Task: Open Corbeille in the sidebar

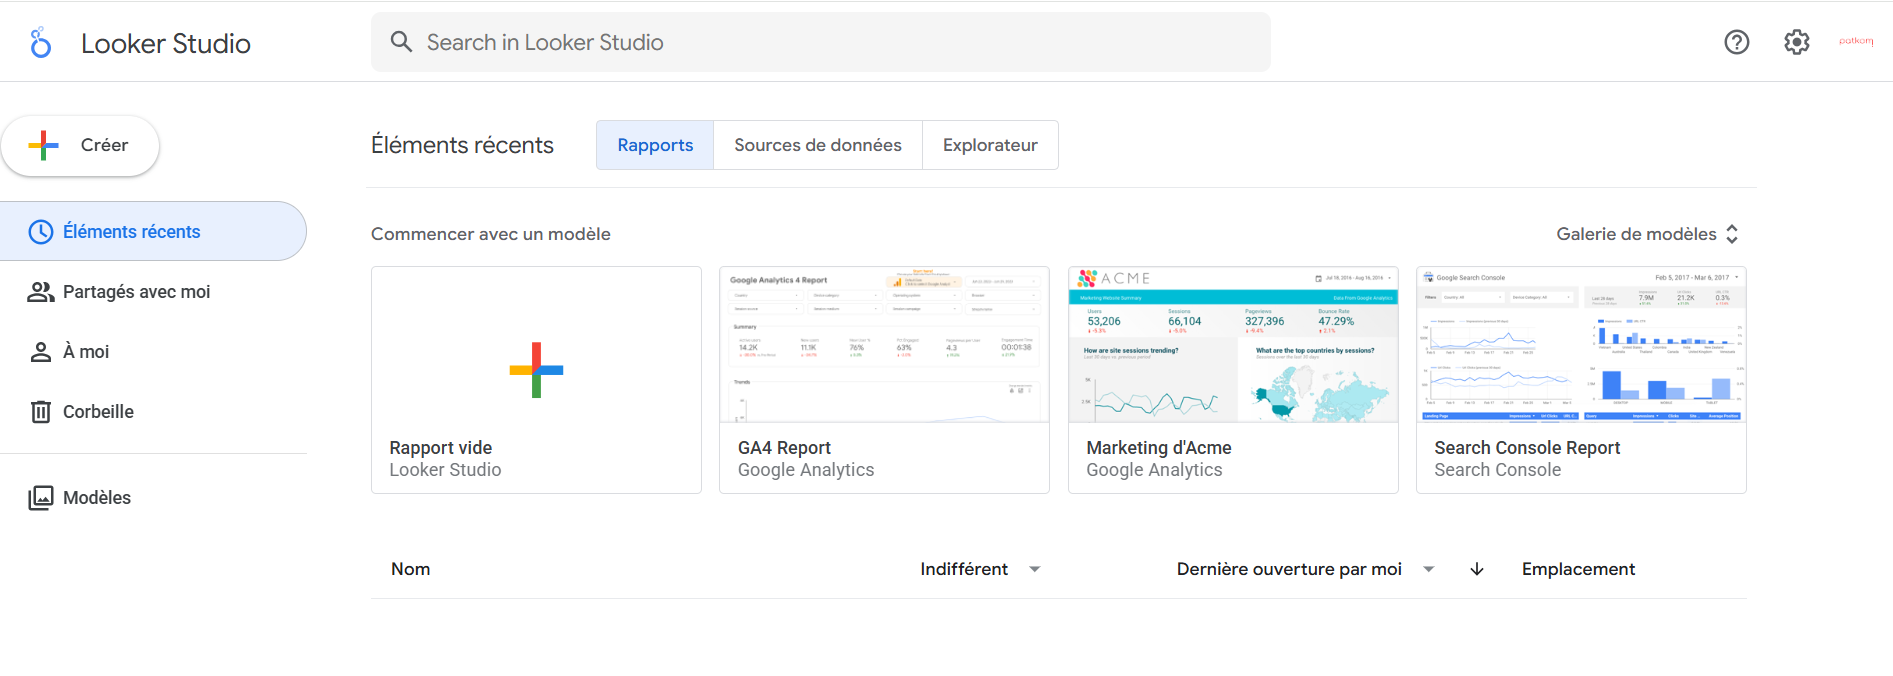Action: click(153, 412)
